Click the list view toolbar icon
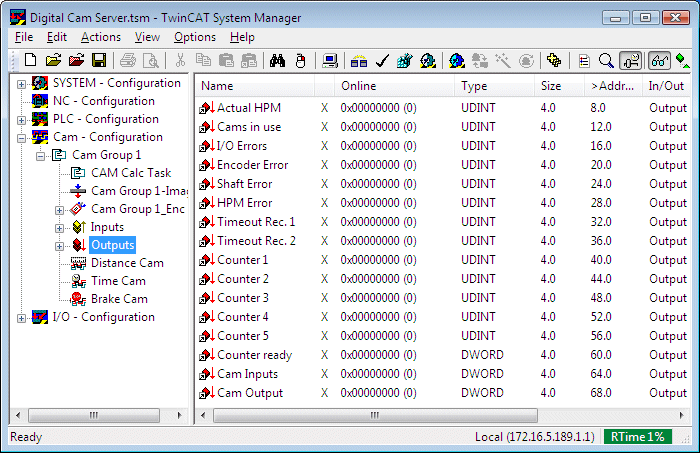The width and height of the screenshot is (700, 453). (584, 60)
